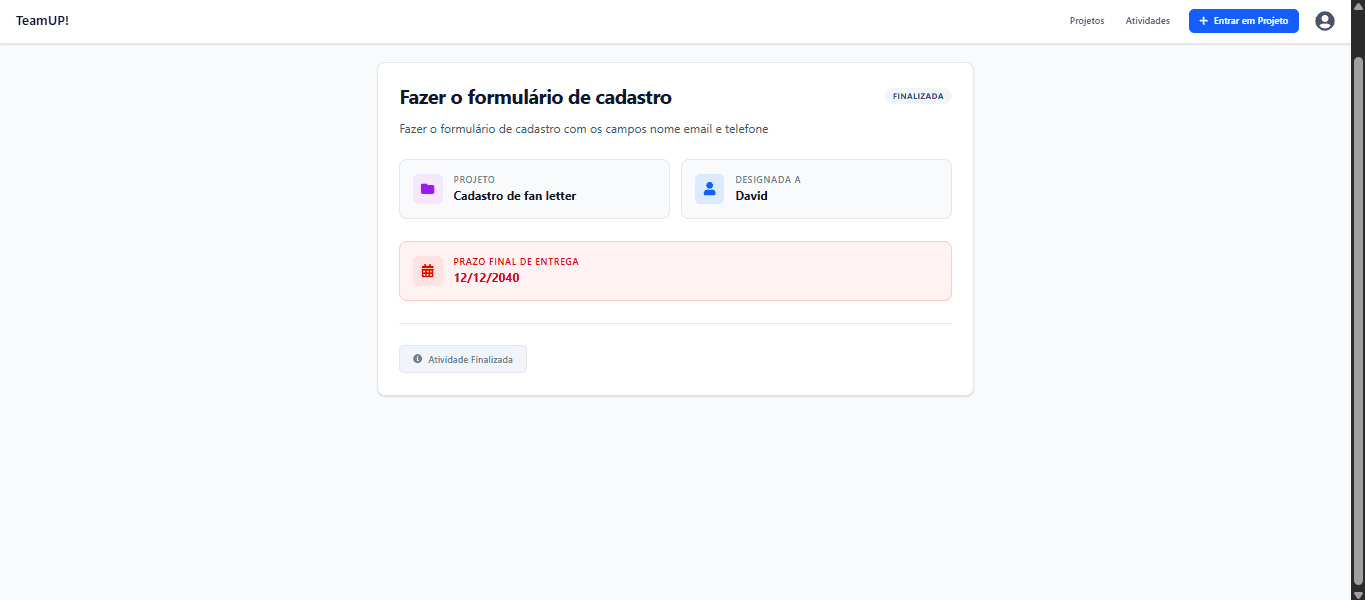Click the Atividade Finalizada button
Screen dimensions: 1365x600
pos(463,359)
